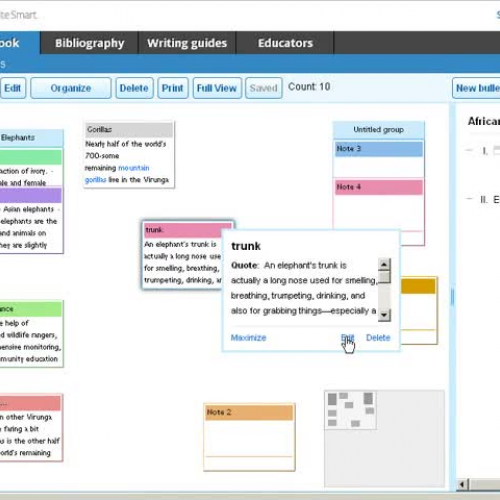The height and width of the screenshot is (500, 500).
Task: Click the Edit toolbar button
Action: [x=13, y=88]
